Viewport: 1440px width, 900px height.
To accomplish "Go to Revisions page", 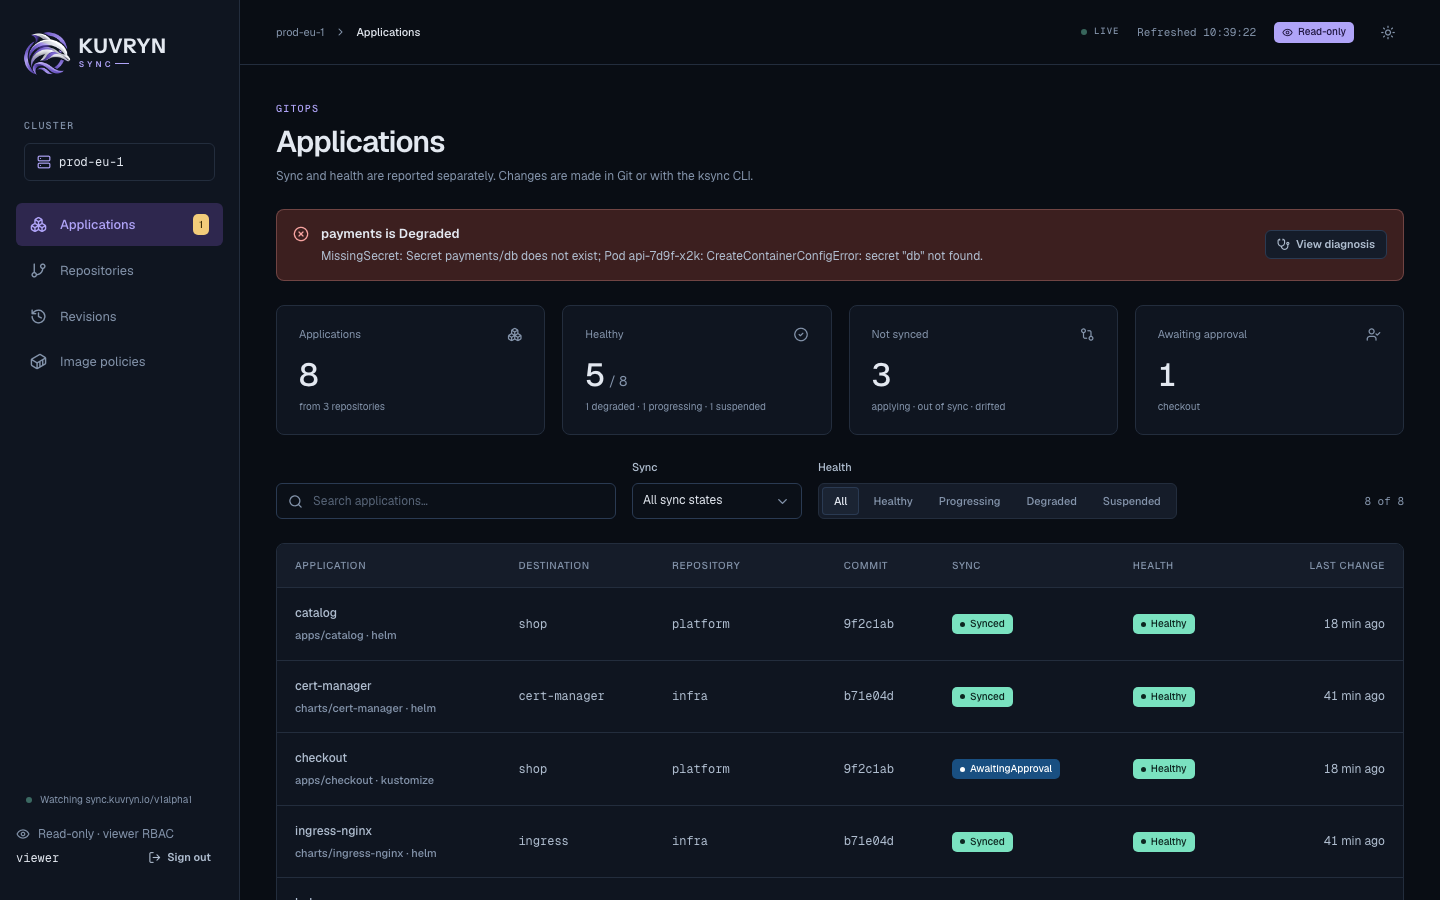I will (x=119, y=317).
